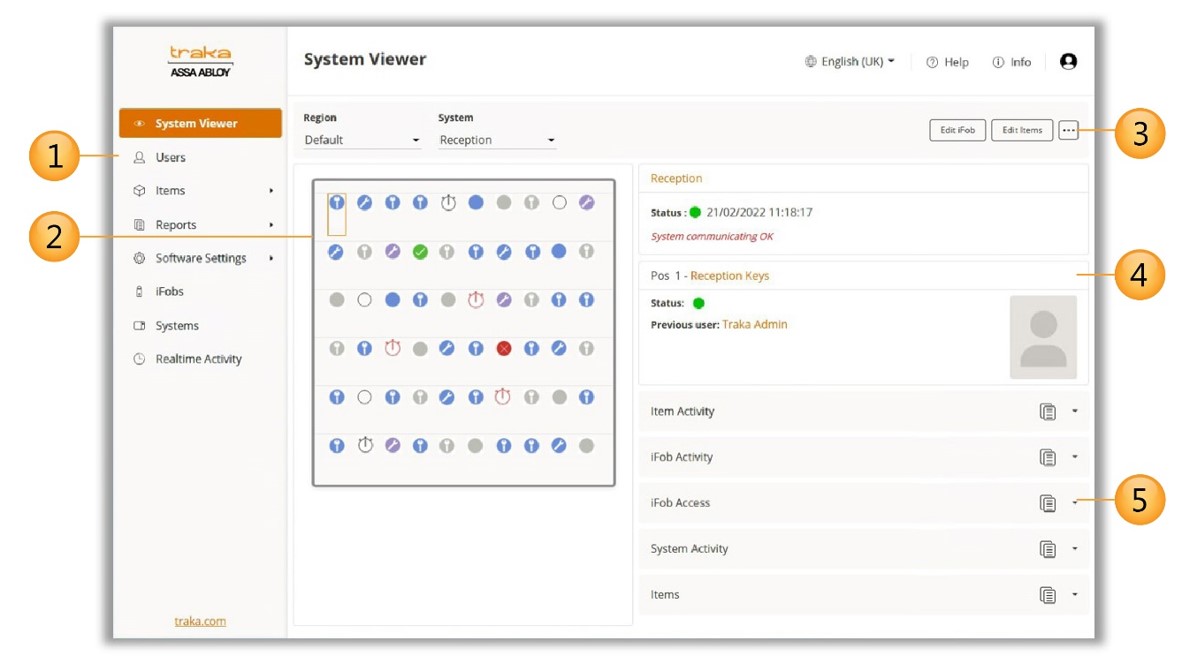This screenshot has height=668, width=1192.
Task: Click the Item Activity report copy icon
Action: click(1047, 411)
